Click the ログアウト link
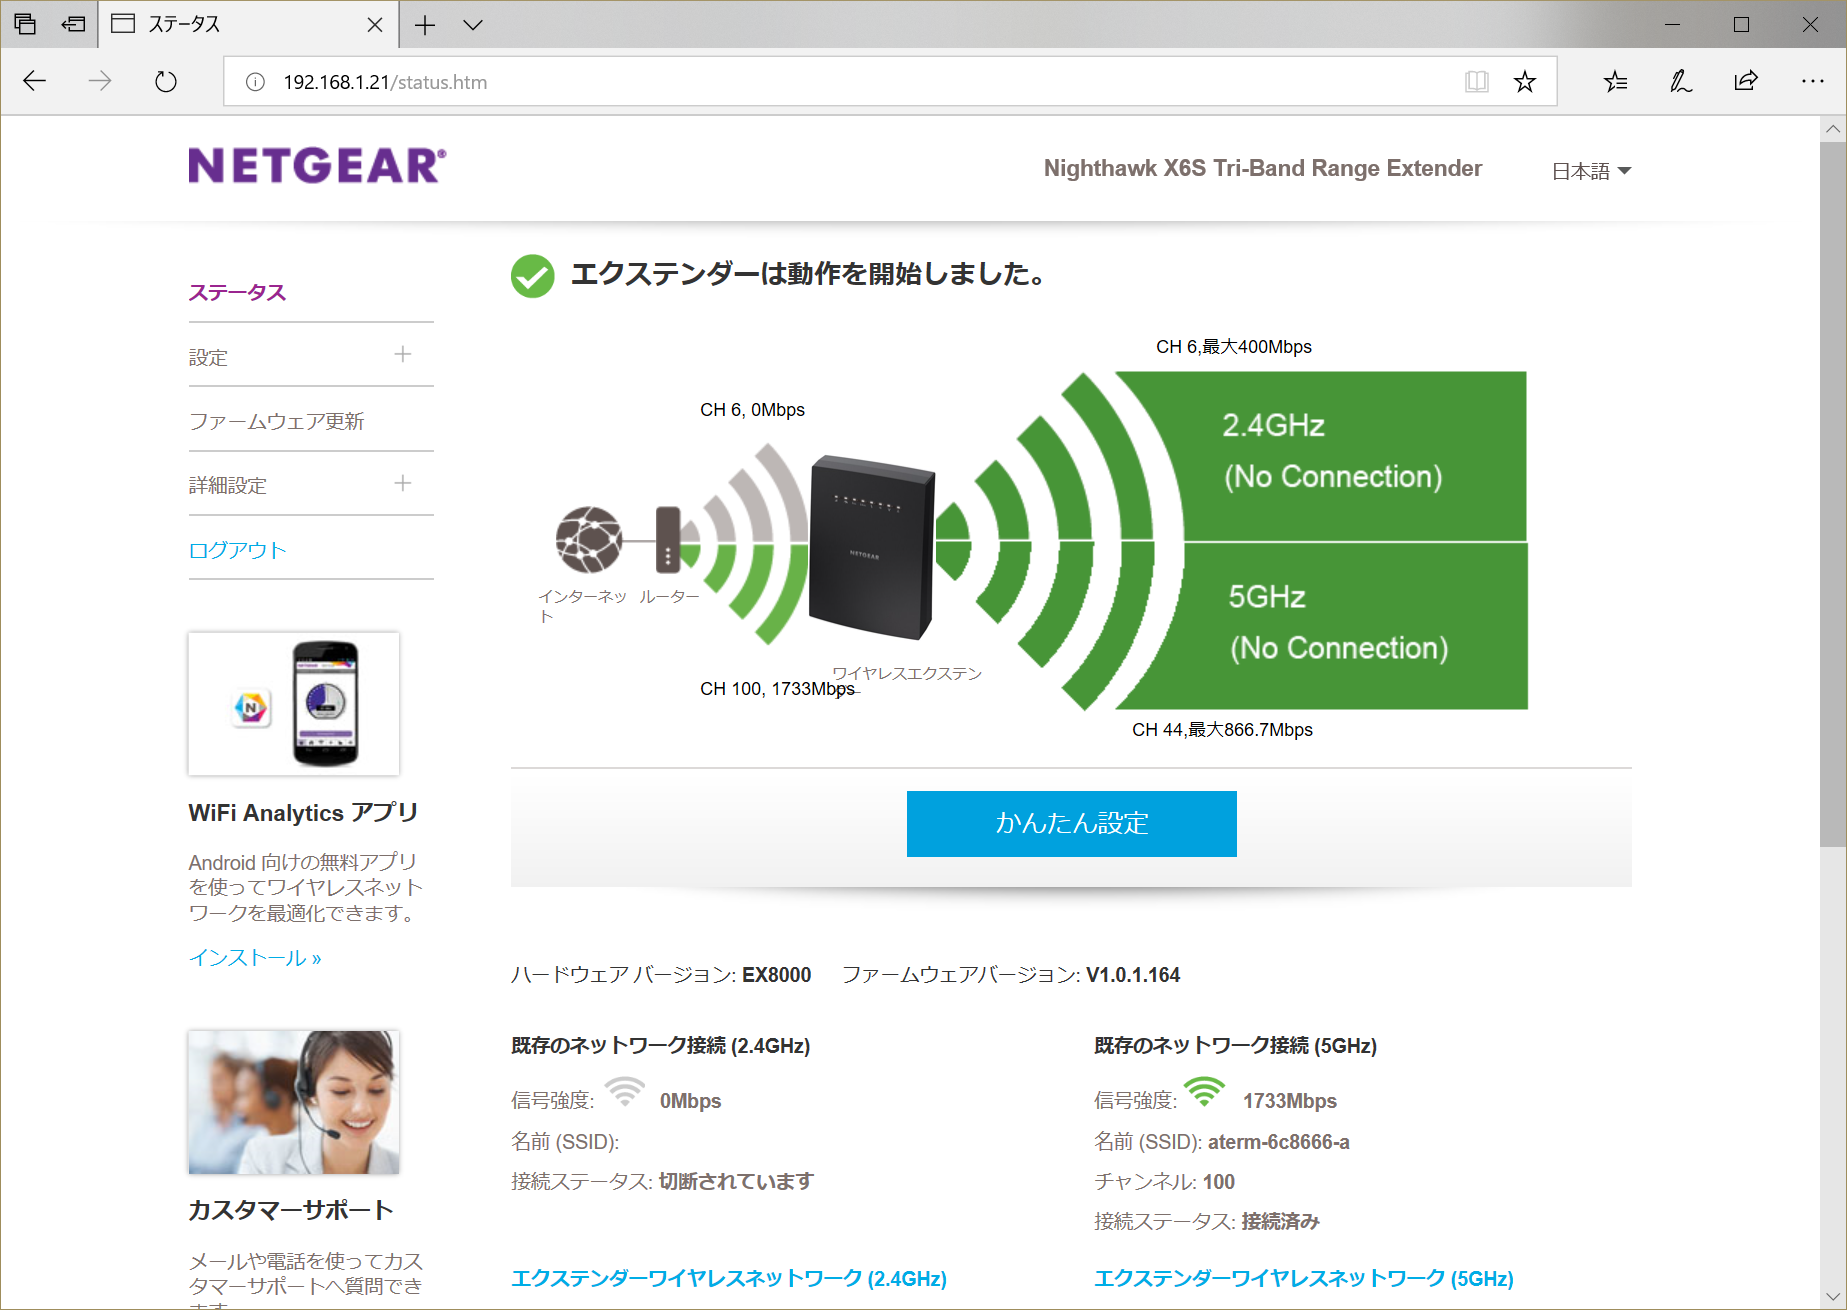Screen dimensions: 1847x1310 [238, 550]
